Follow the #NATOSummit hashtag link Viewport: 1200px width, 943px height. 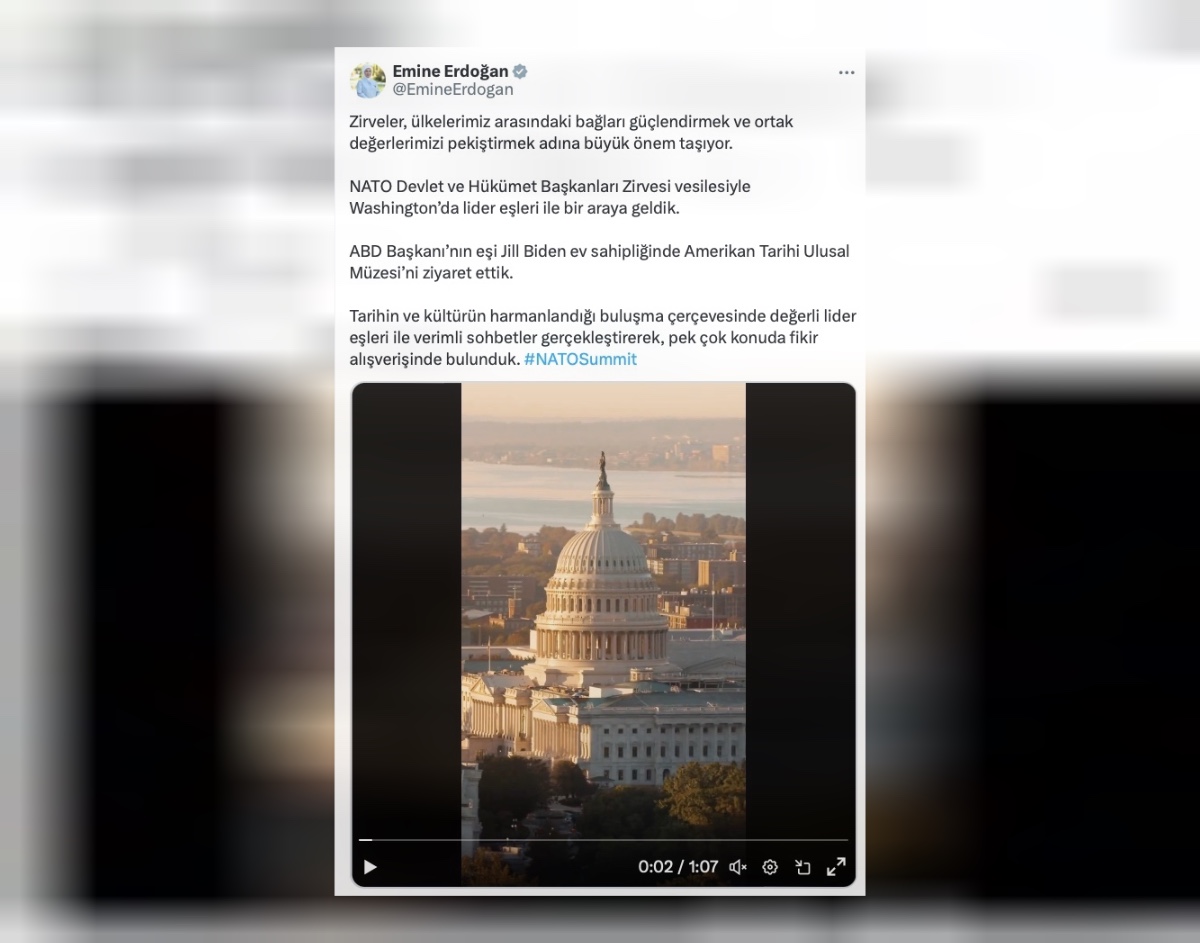coord(580,359)
